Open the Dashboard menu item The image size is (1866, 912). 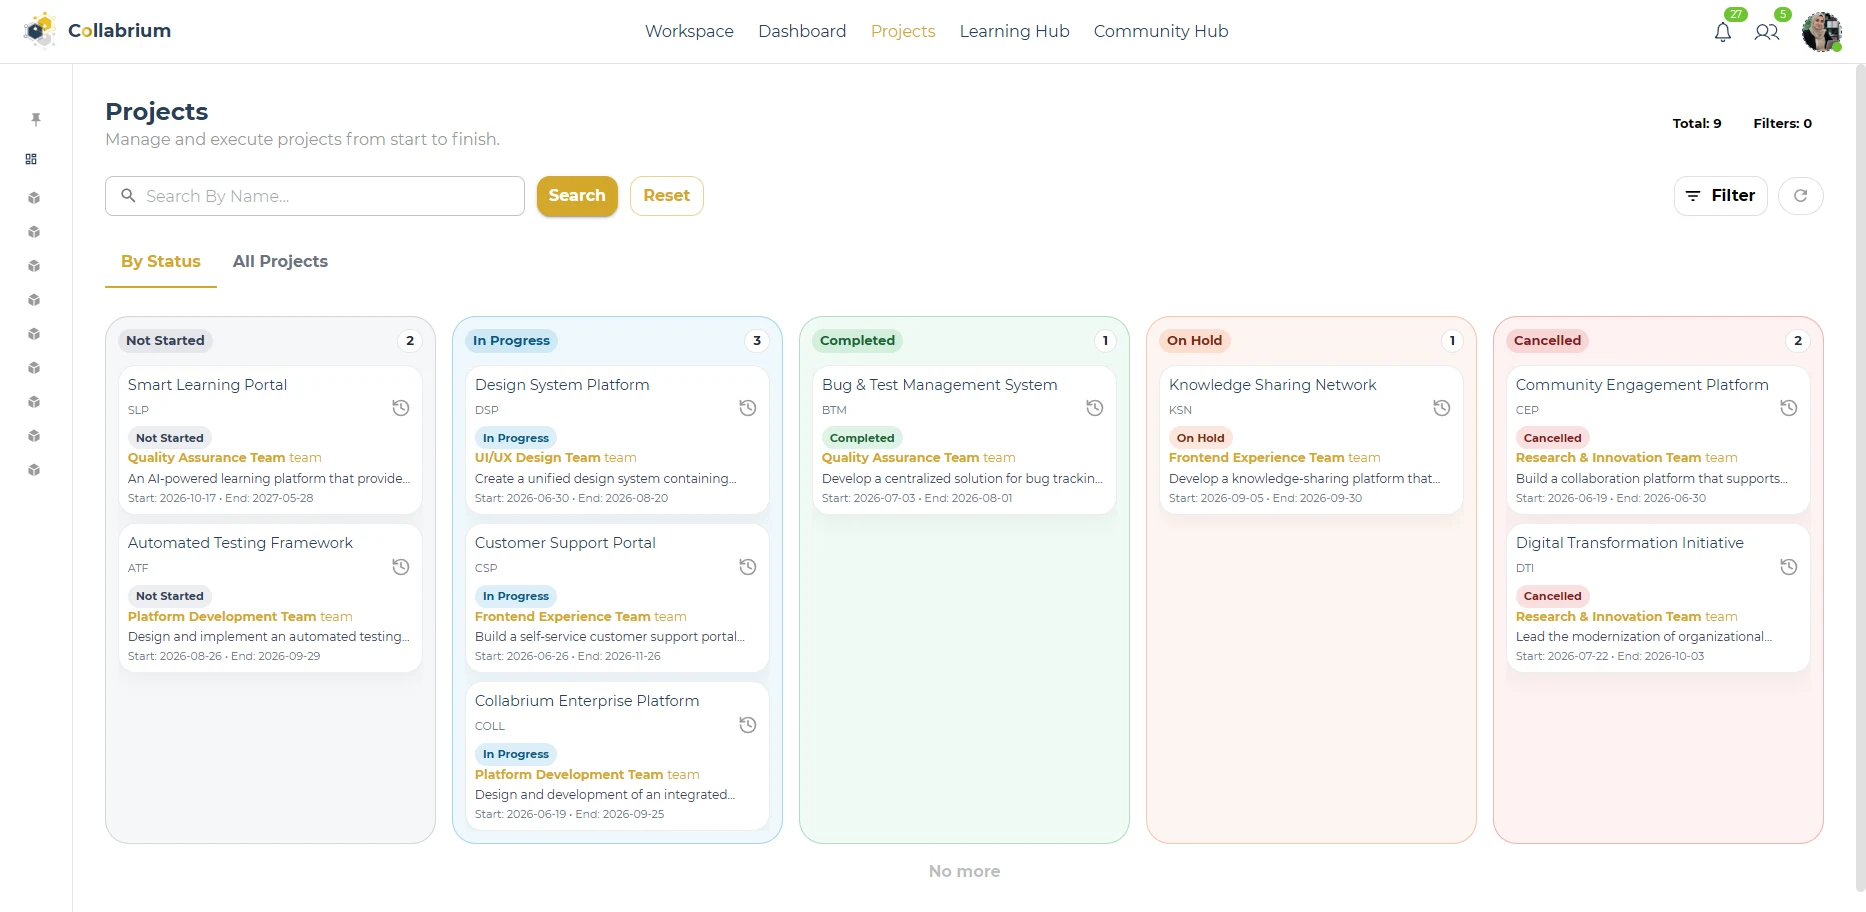(802, 31)
